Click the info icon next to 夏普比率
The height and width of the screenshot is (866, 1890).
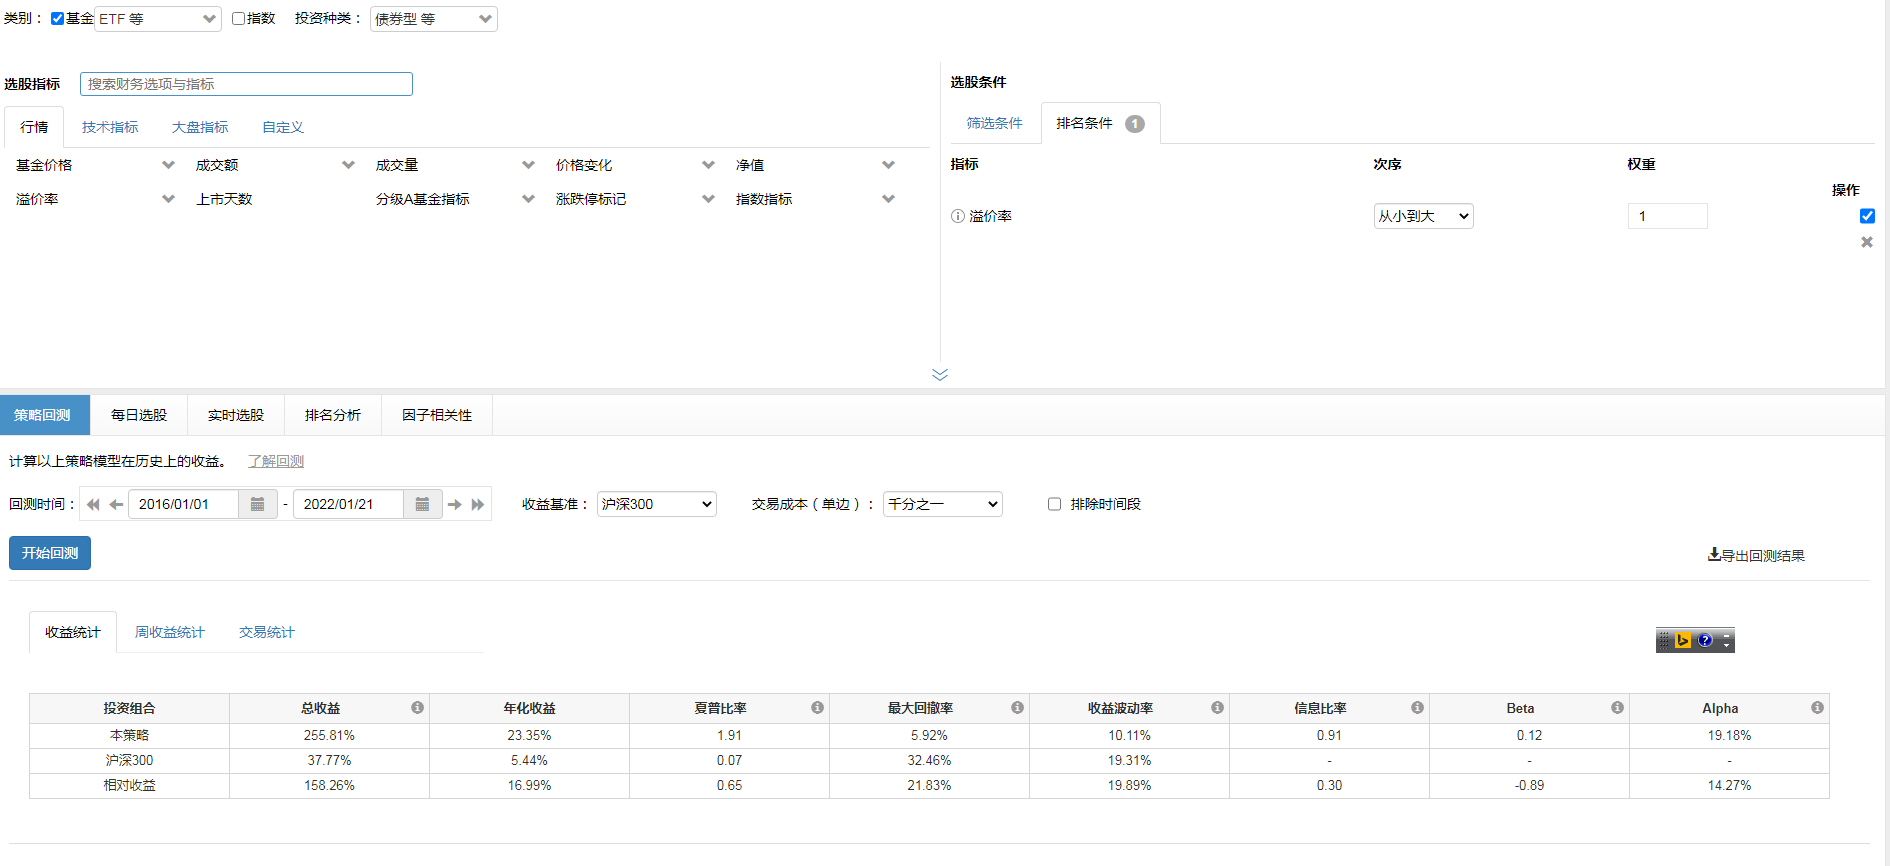tap(817, 708)
